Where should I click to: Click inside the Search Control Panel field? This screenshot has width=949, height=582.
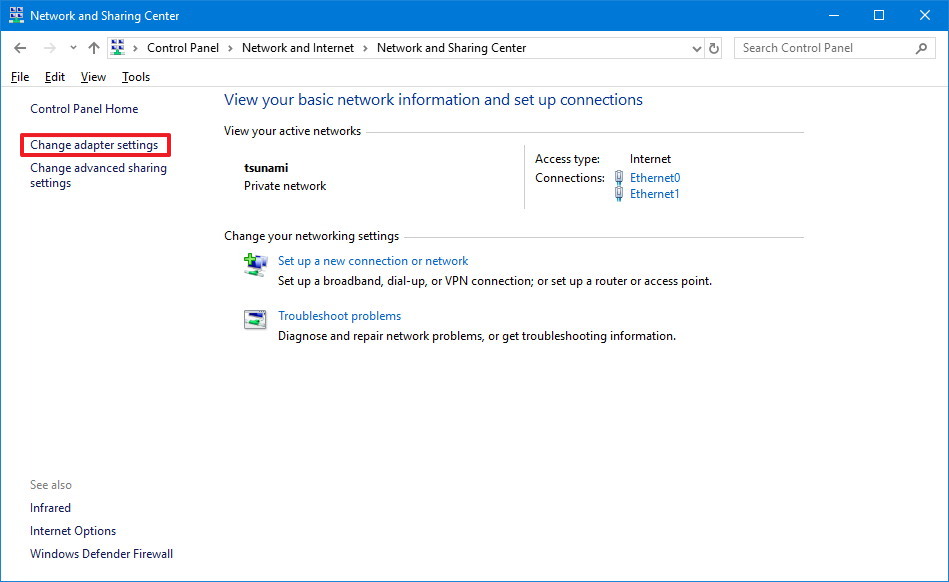click(820, 47)
